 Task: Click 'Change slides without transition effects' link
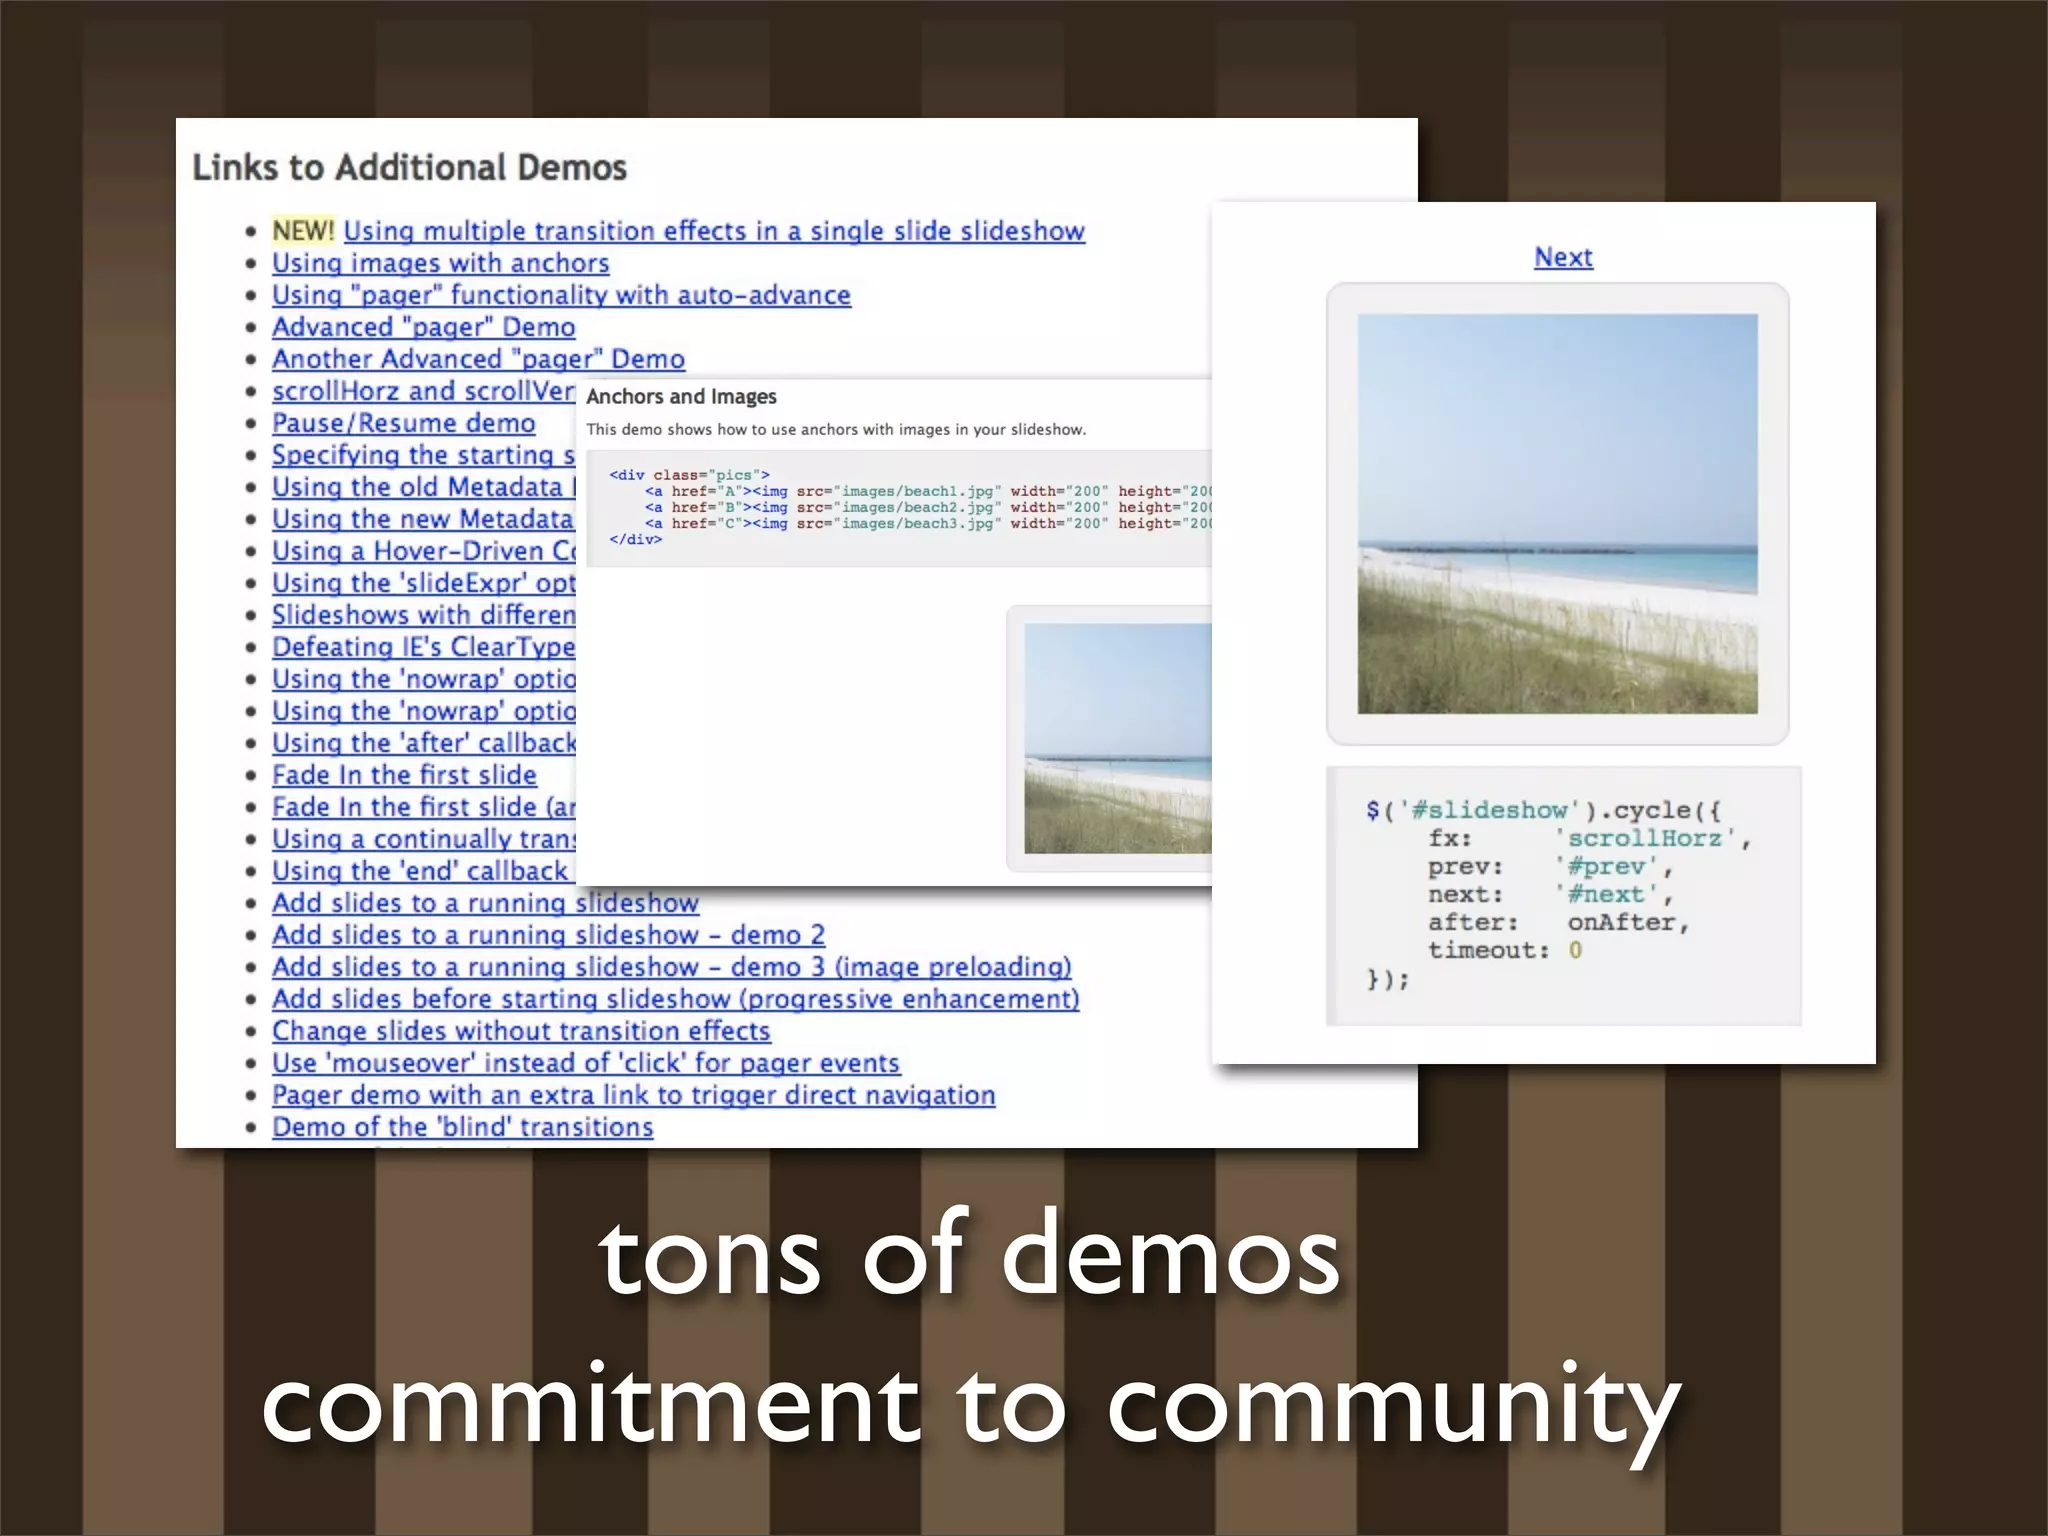coord(521,1031)
